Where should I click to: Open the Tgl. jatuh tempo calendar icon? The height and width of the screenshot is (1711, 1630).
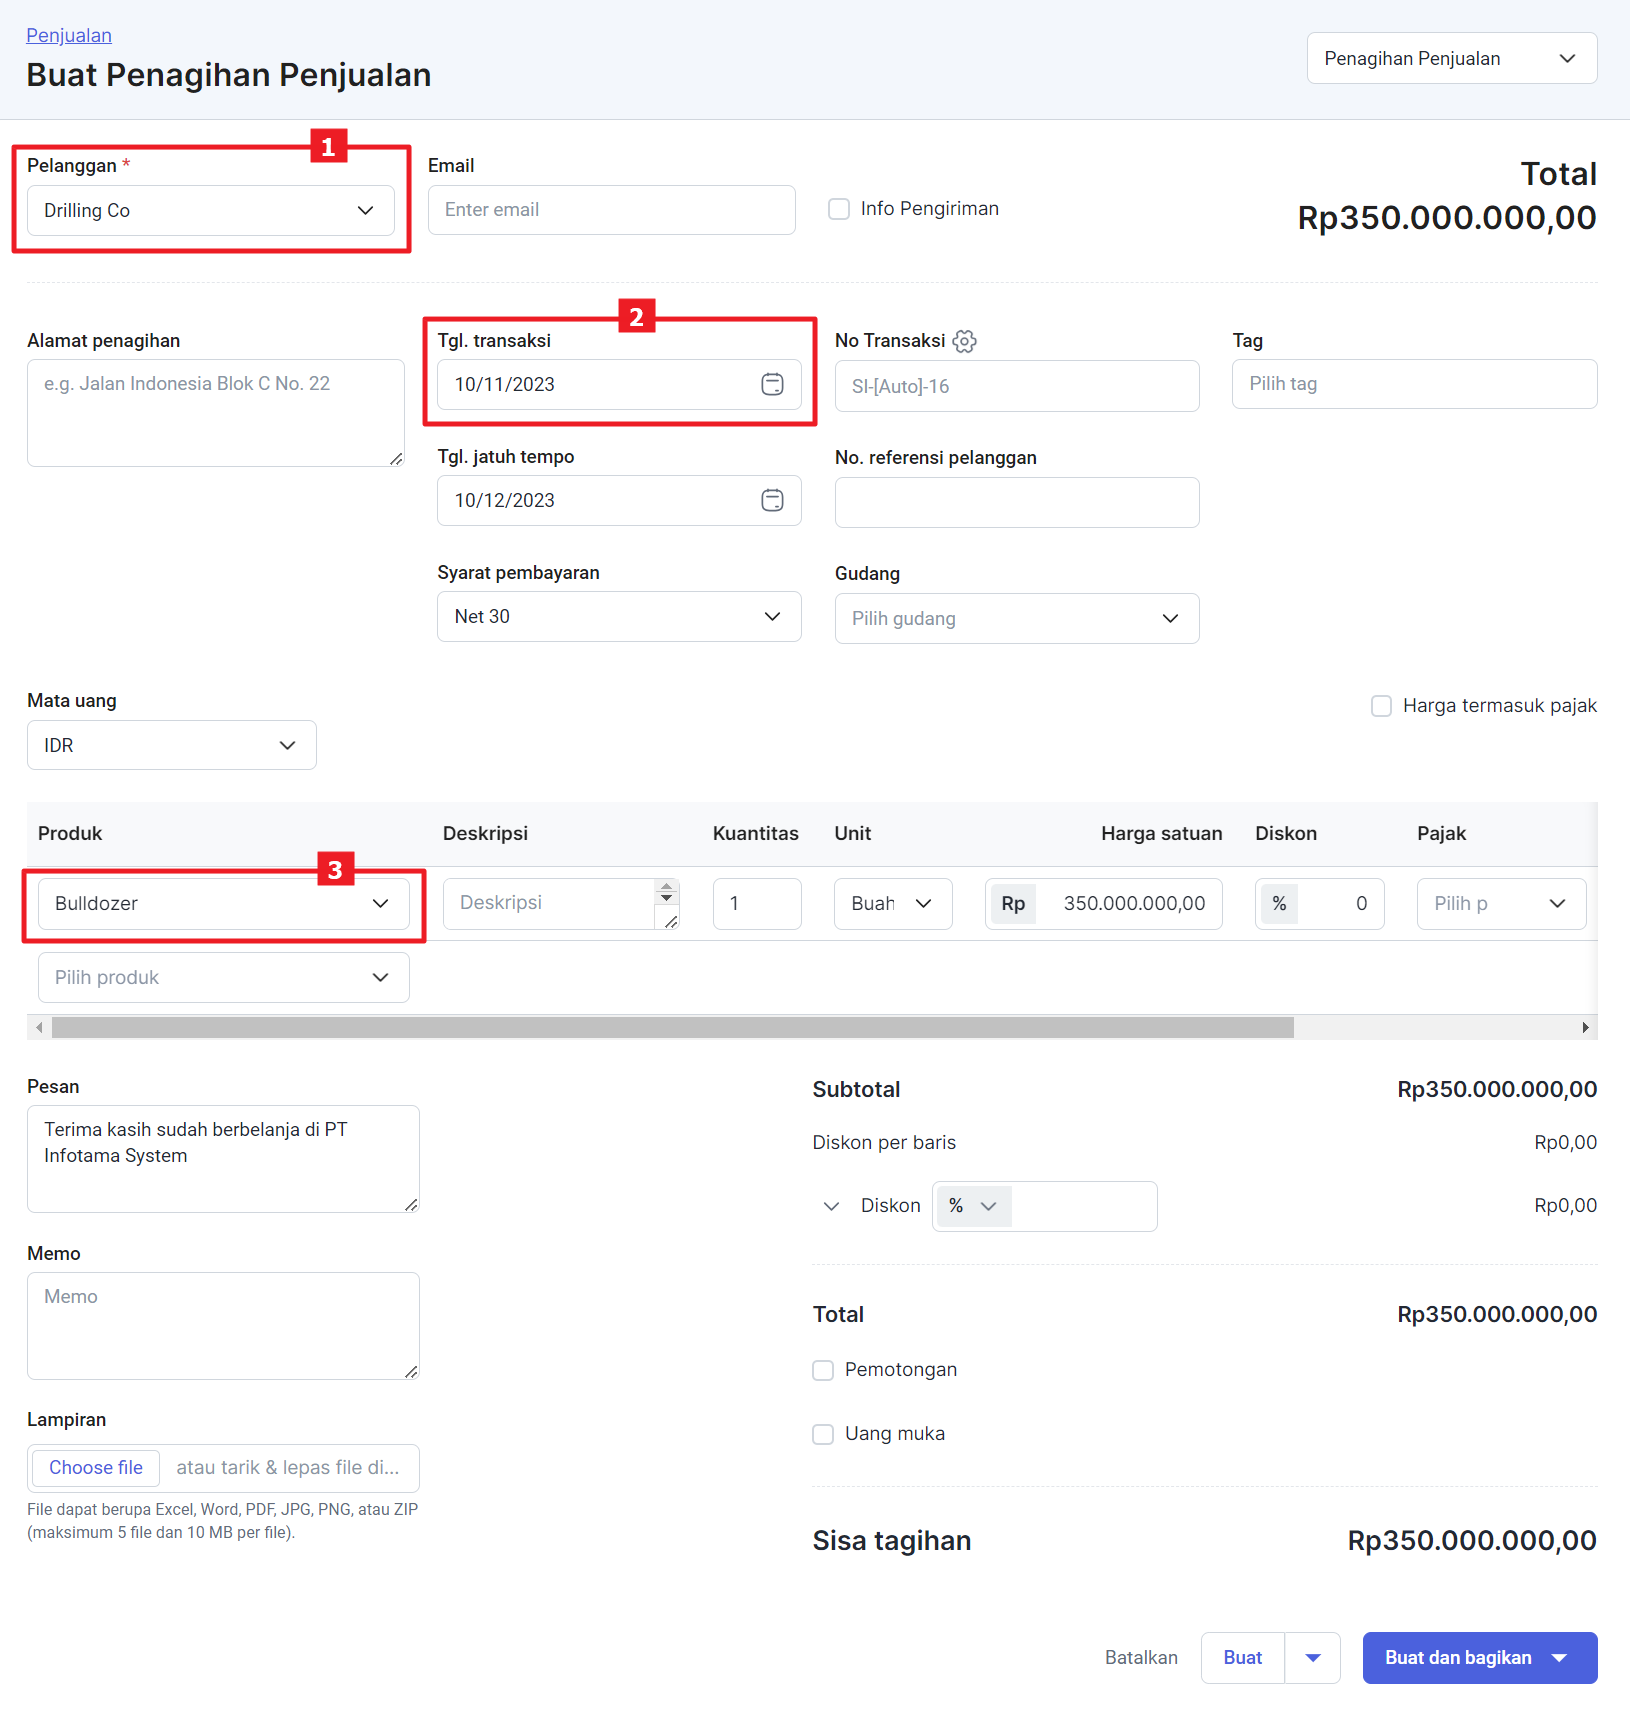tap(772, 500)
